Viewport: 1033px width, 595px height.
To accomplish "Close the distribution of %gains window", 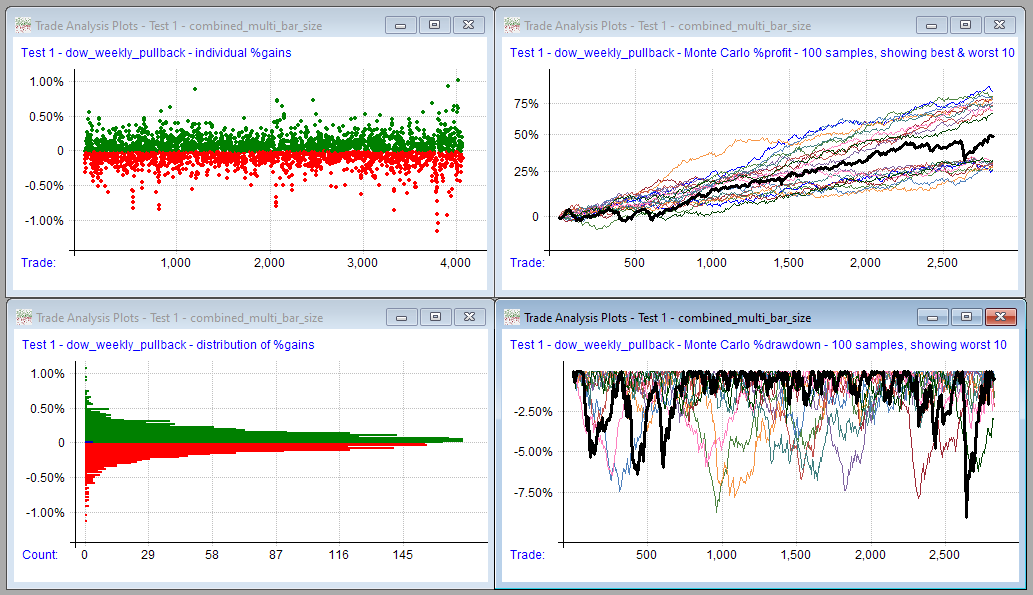I will click(x=469, y=317).
